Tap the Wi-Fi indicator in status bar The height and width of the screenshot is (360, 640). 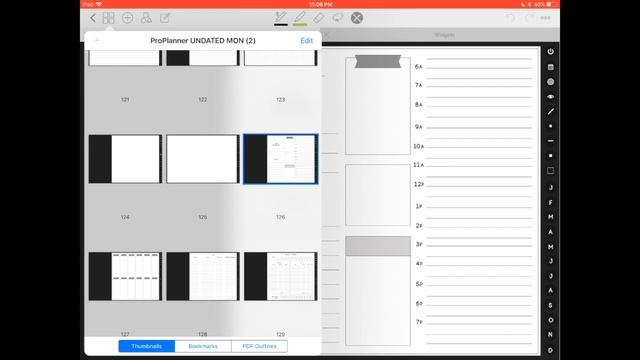(99, 4)
